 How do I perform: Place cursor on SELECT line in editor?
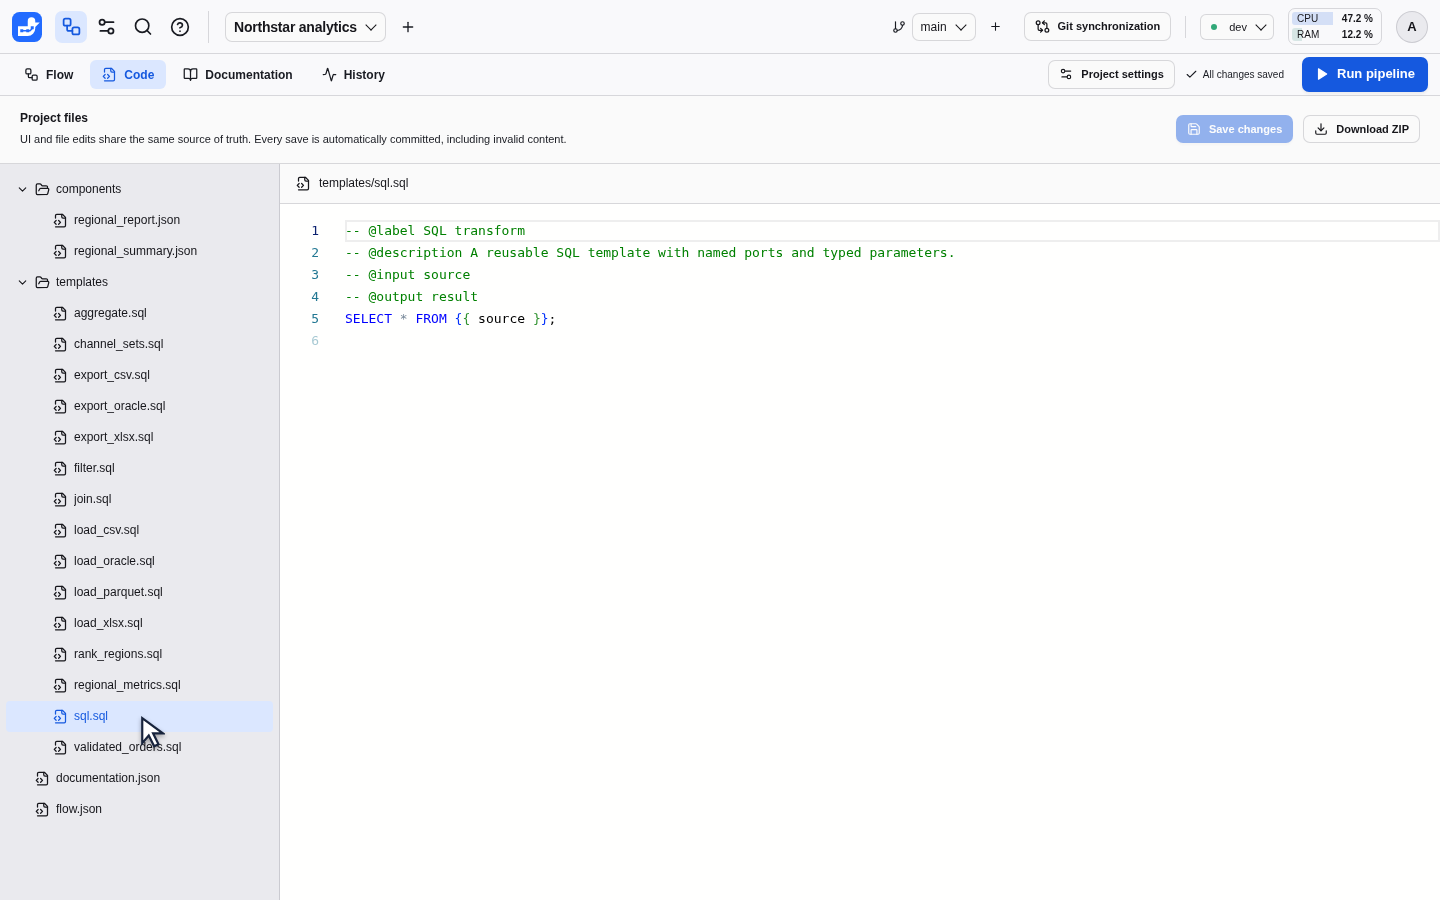pyautogui.click(x=450, y=319)
